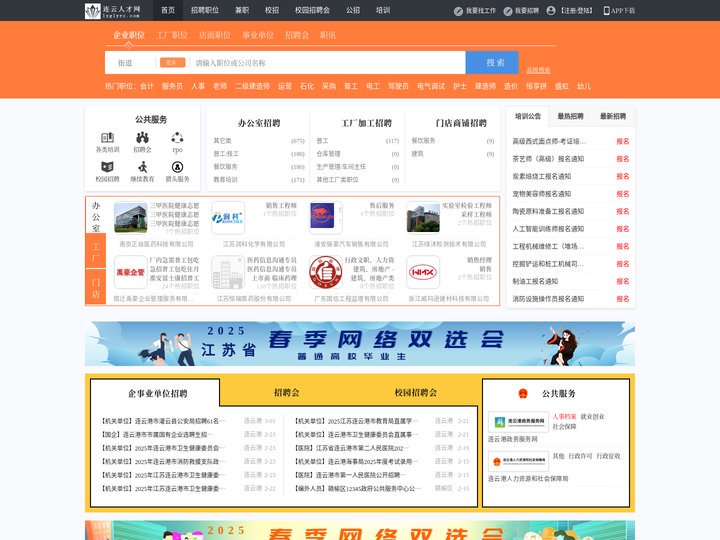Switch to the 培训公告 tab
This screenshot has height=540, width=720.
528,116
